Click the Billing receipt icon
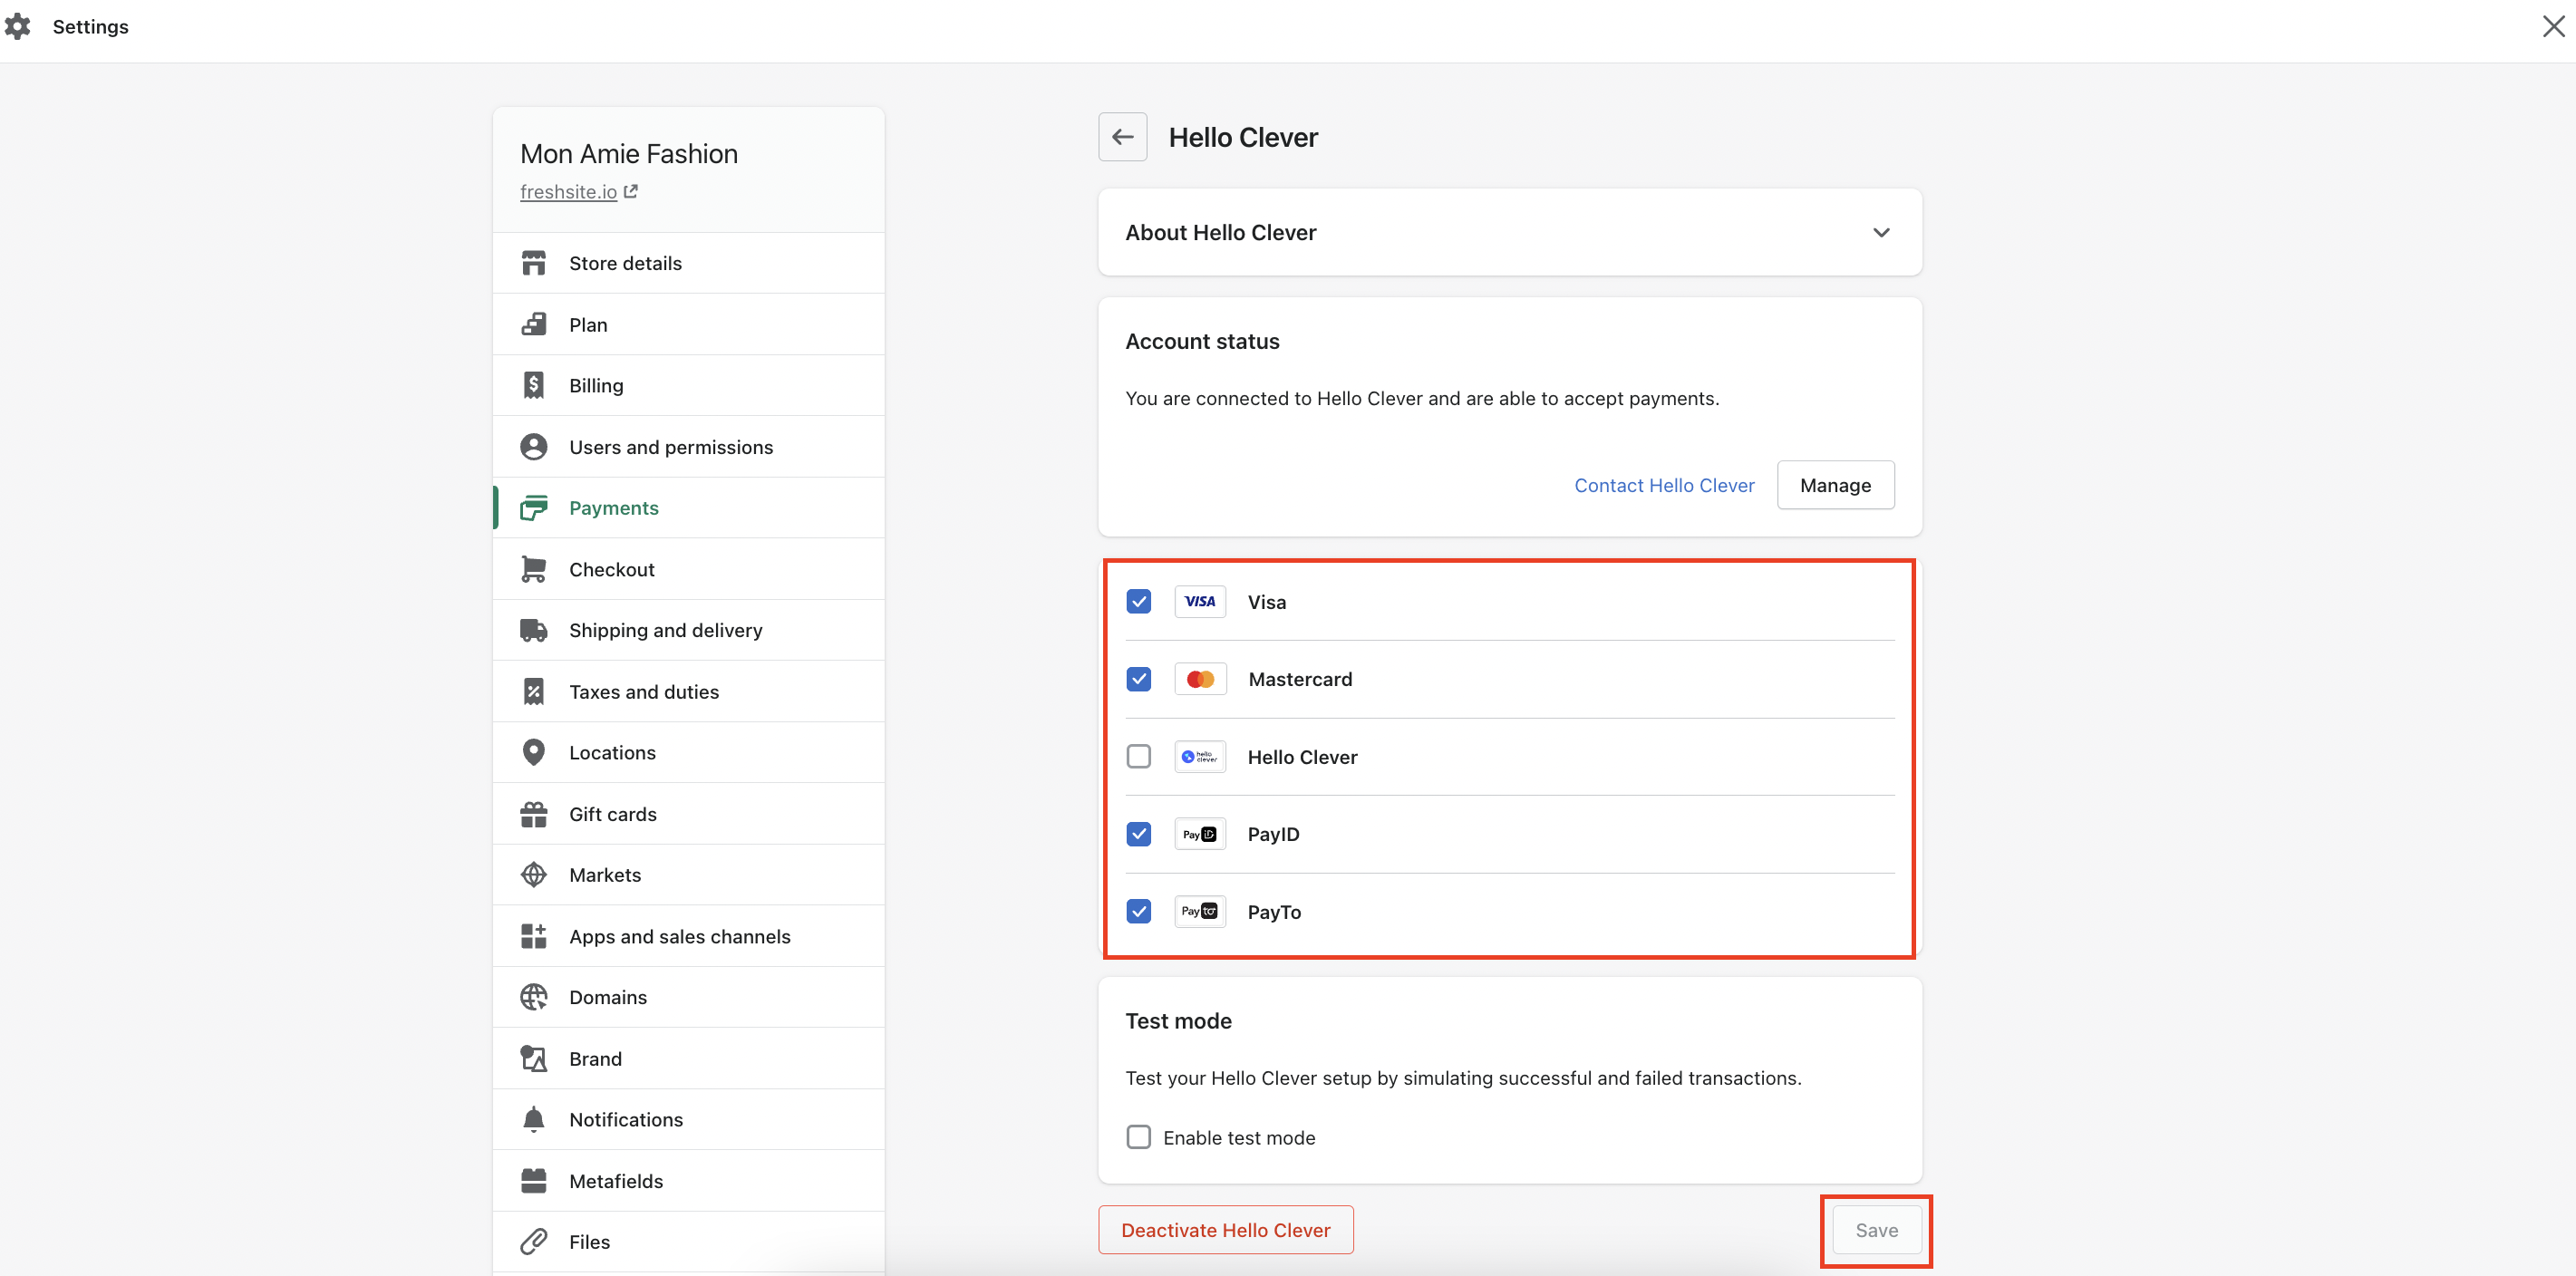2576x1276 pixels. (x=533, y=385)
